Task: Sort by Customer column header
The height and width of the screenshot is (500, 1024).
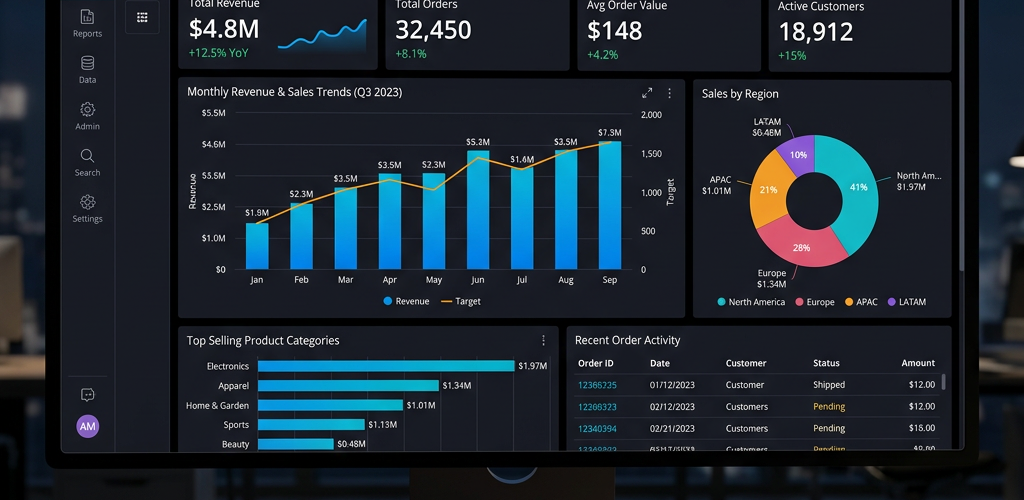Action: pyautogui.click(x=746, y=363)
